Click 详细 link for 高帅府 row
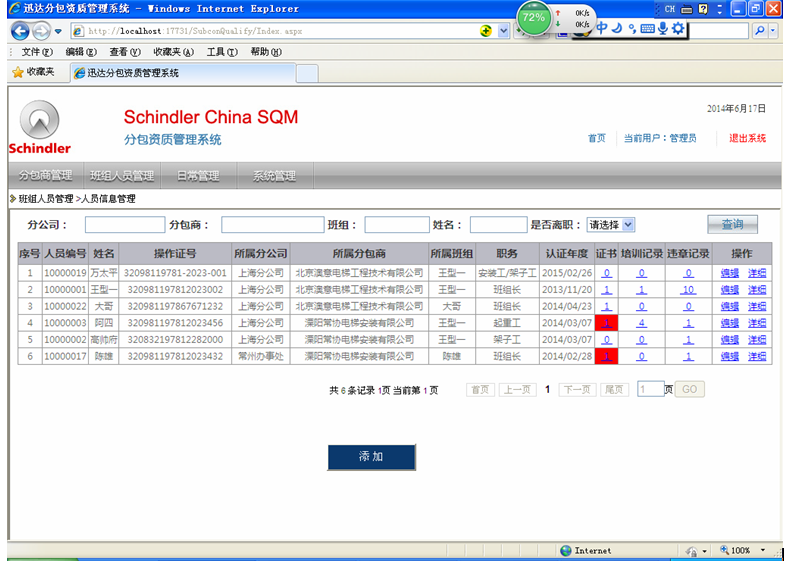The image size is (792, 568). [x=757, y=340]
